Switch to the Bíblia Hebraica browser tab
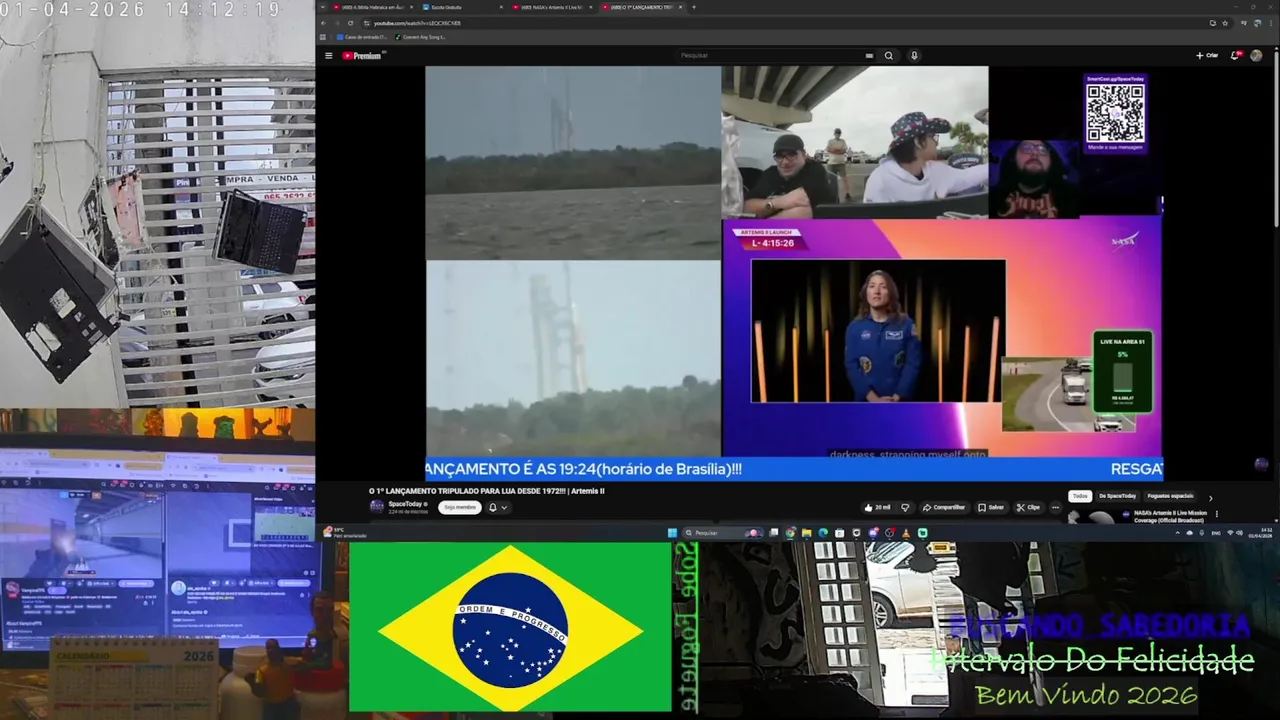The image size is (1280, 720). pos(373,7)
